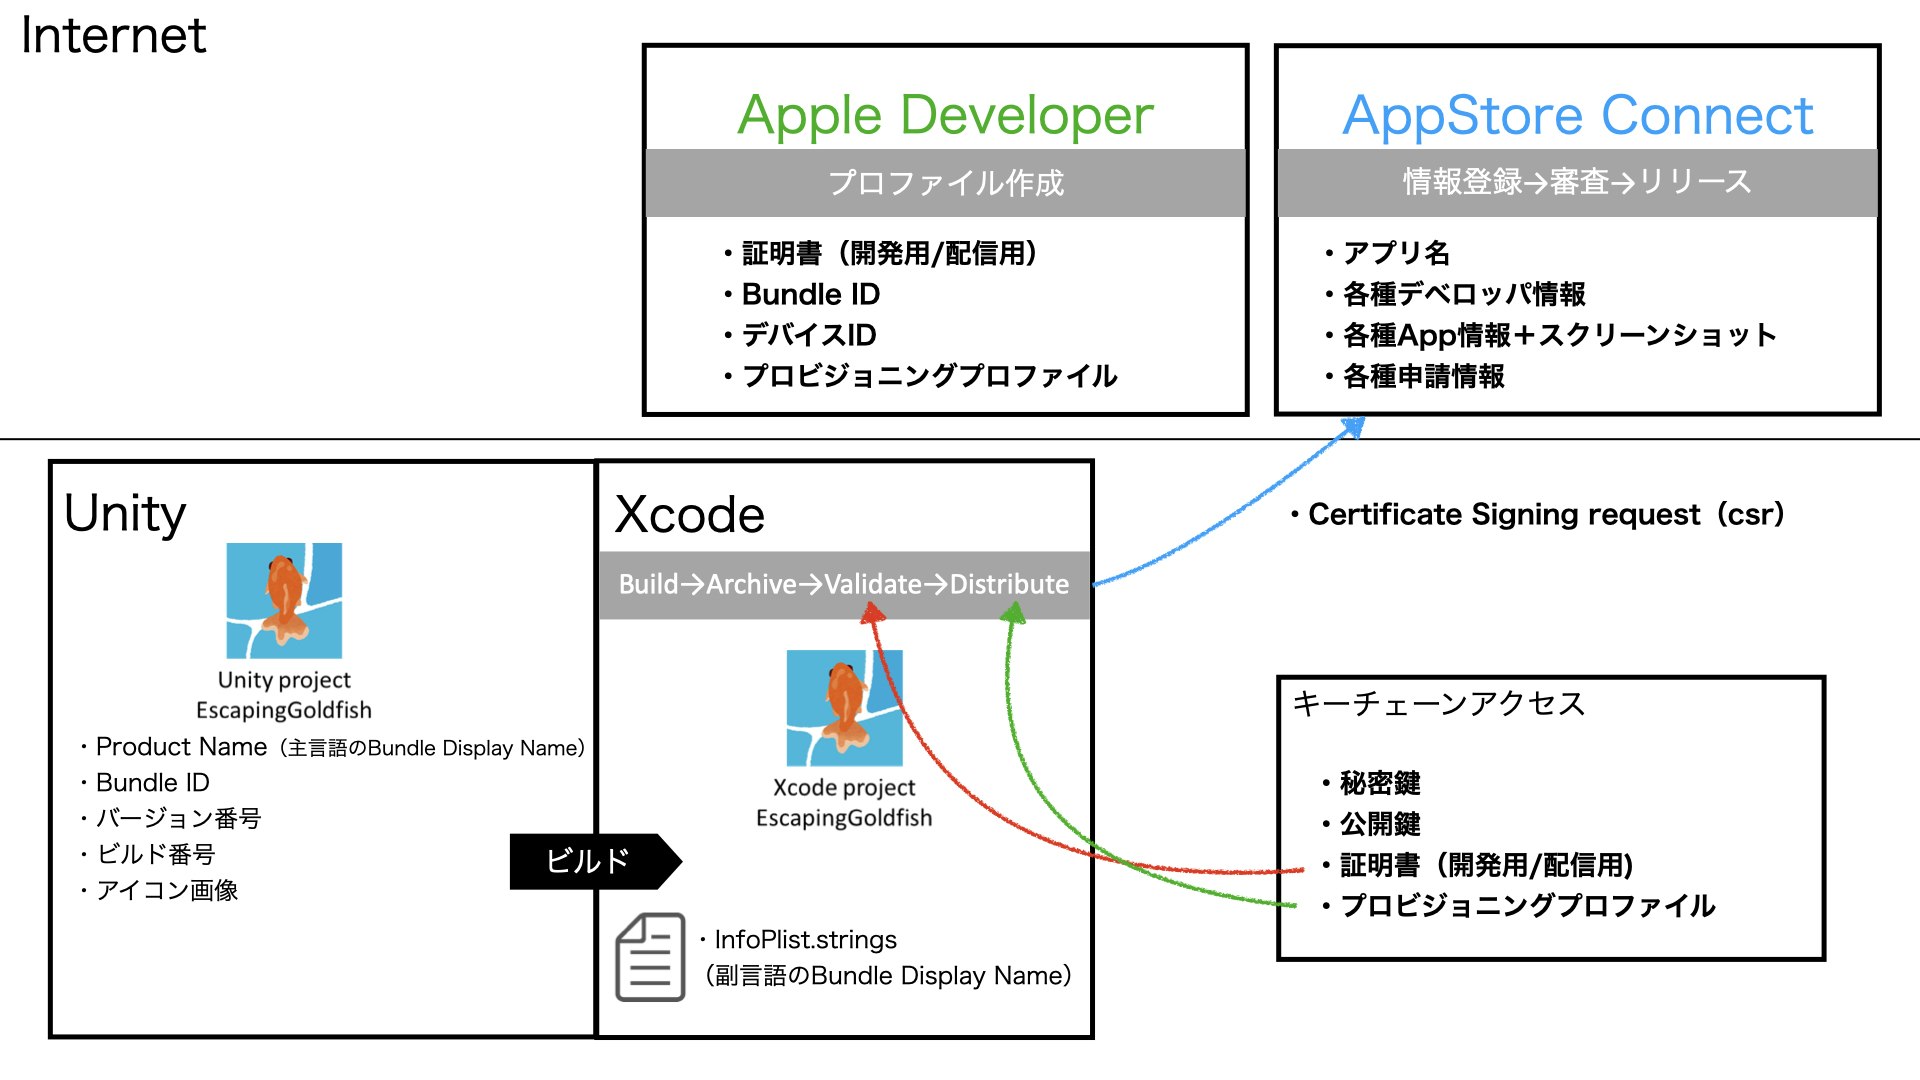Click the キーチェーンアクセス heading

coord(1438,704)
